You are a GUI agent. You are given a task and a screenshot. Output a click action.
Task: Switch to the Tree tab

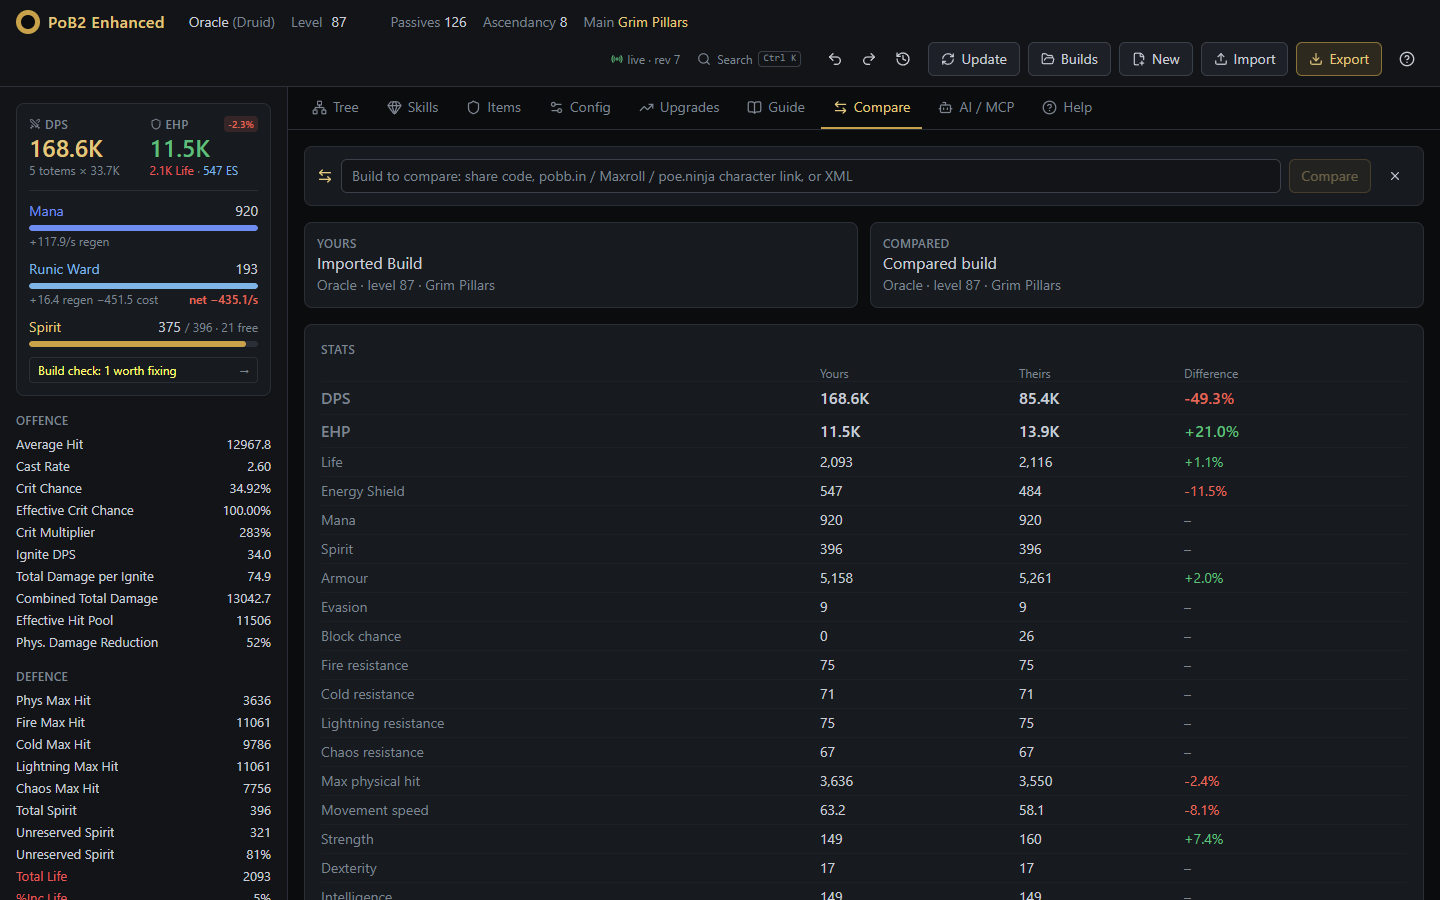(x=335, y=107)
